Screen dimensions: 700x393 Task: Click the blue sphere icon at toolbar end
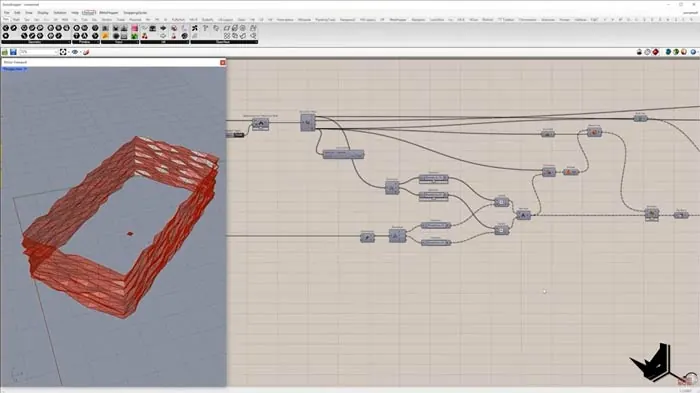point(693,52)
